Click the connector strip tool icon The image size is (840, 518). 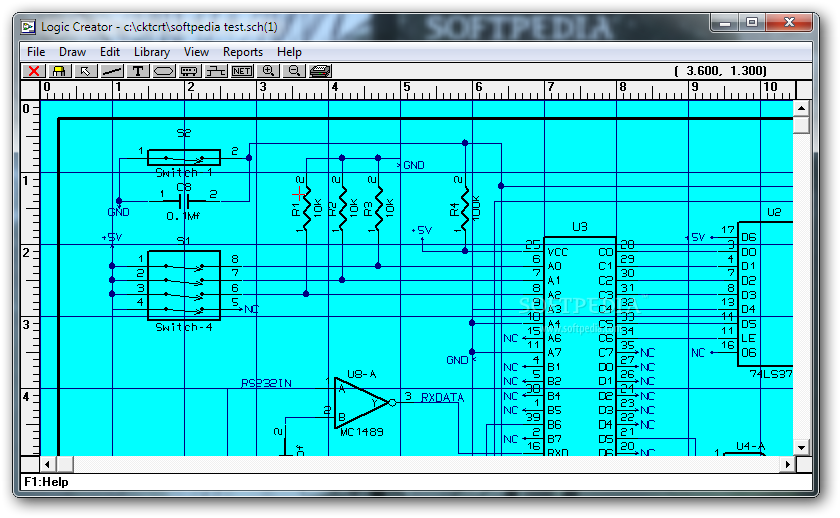coord(190,71)
